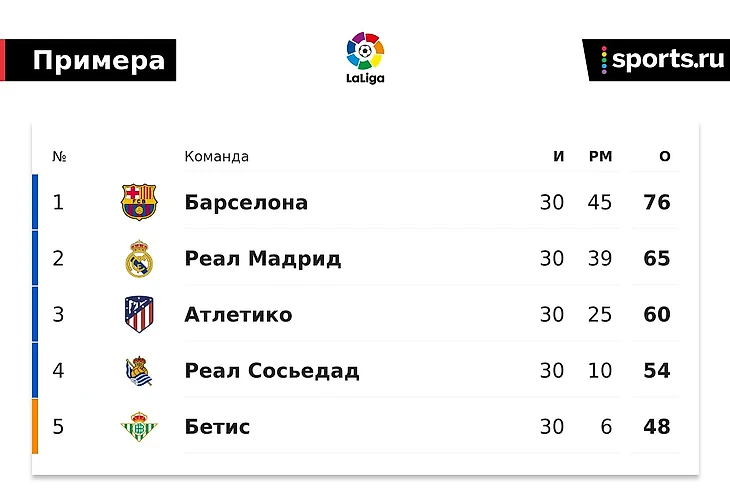Click the № position column header
The width and height of the screenshot is (730, 499).
tap(59, 156)
